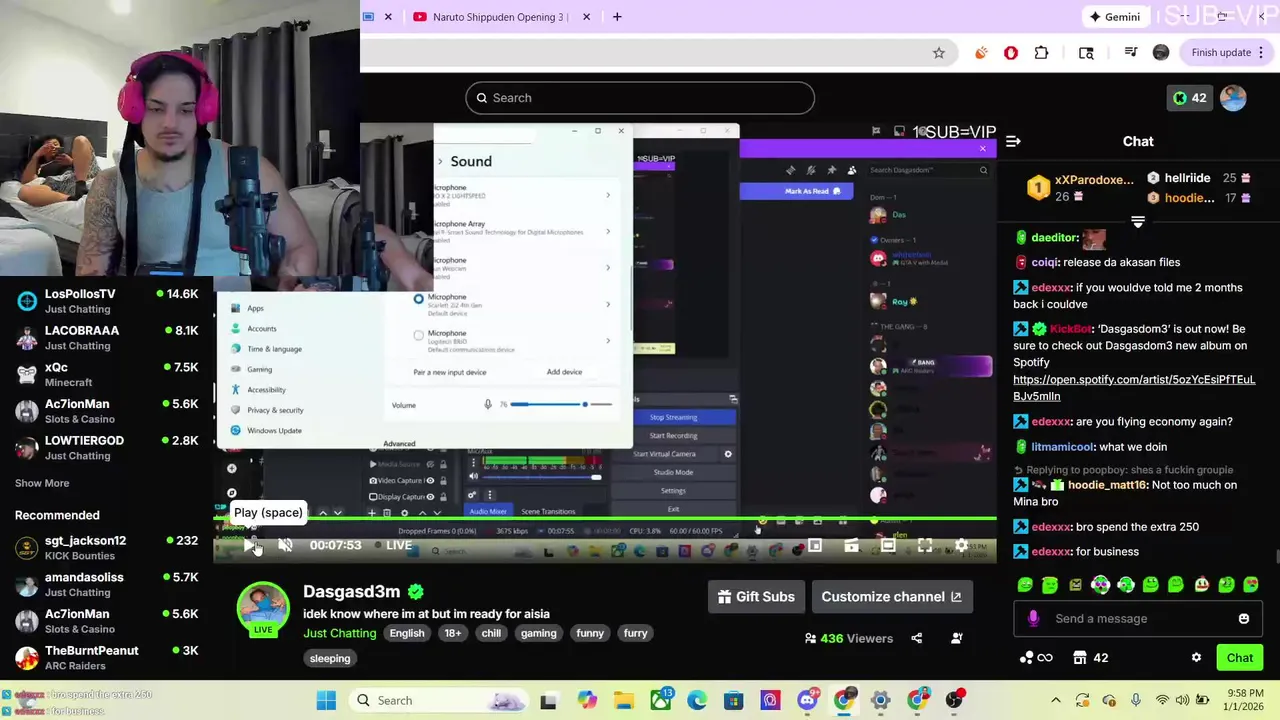Image resolution: width=1280 pixels, height=720 pixels.
Task: Select the furry tag
Action: tap(636, 633)
